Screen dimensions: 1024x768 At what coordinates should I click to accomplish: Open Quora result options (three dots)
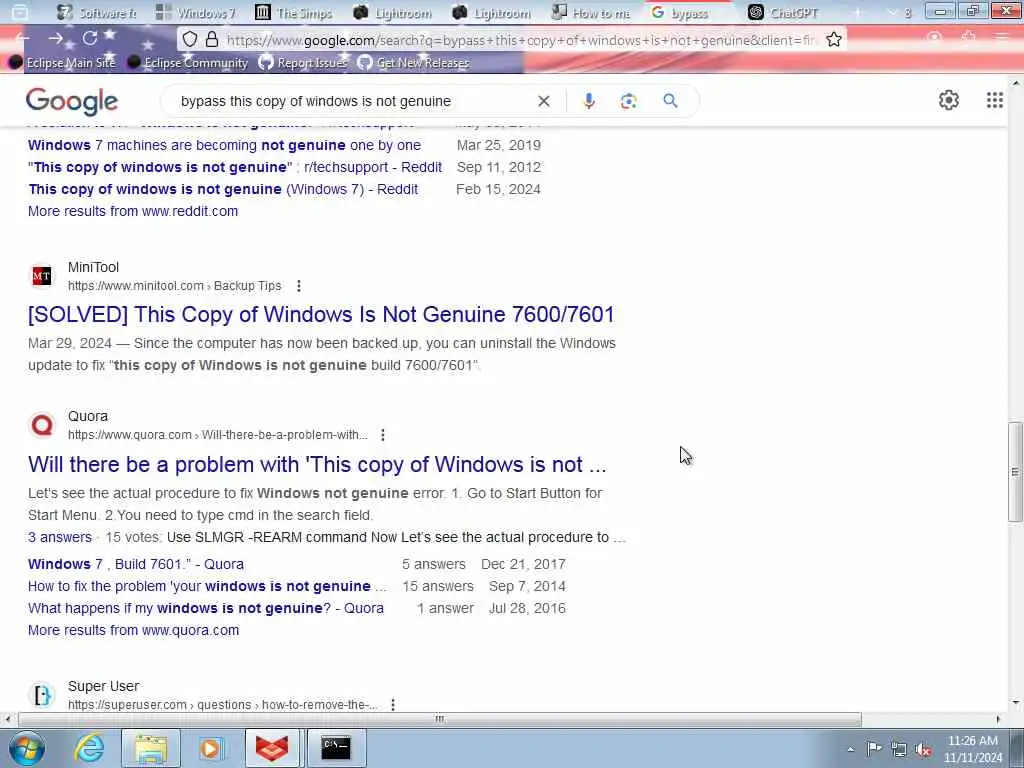point(383,435)
